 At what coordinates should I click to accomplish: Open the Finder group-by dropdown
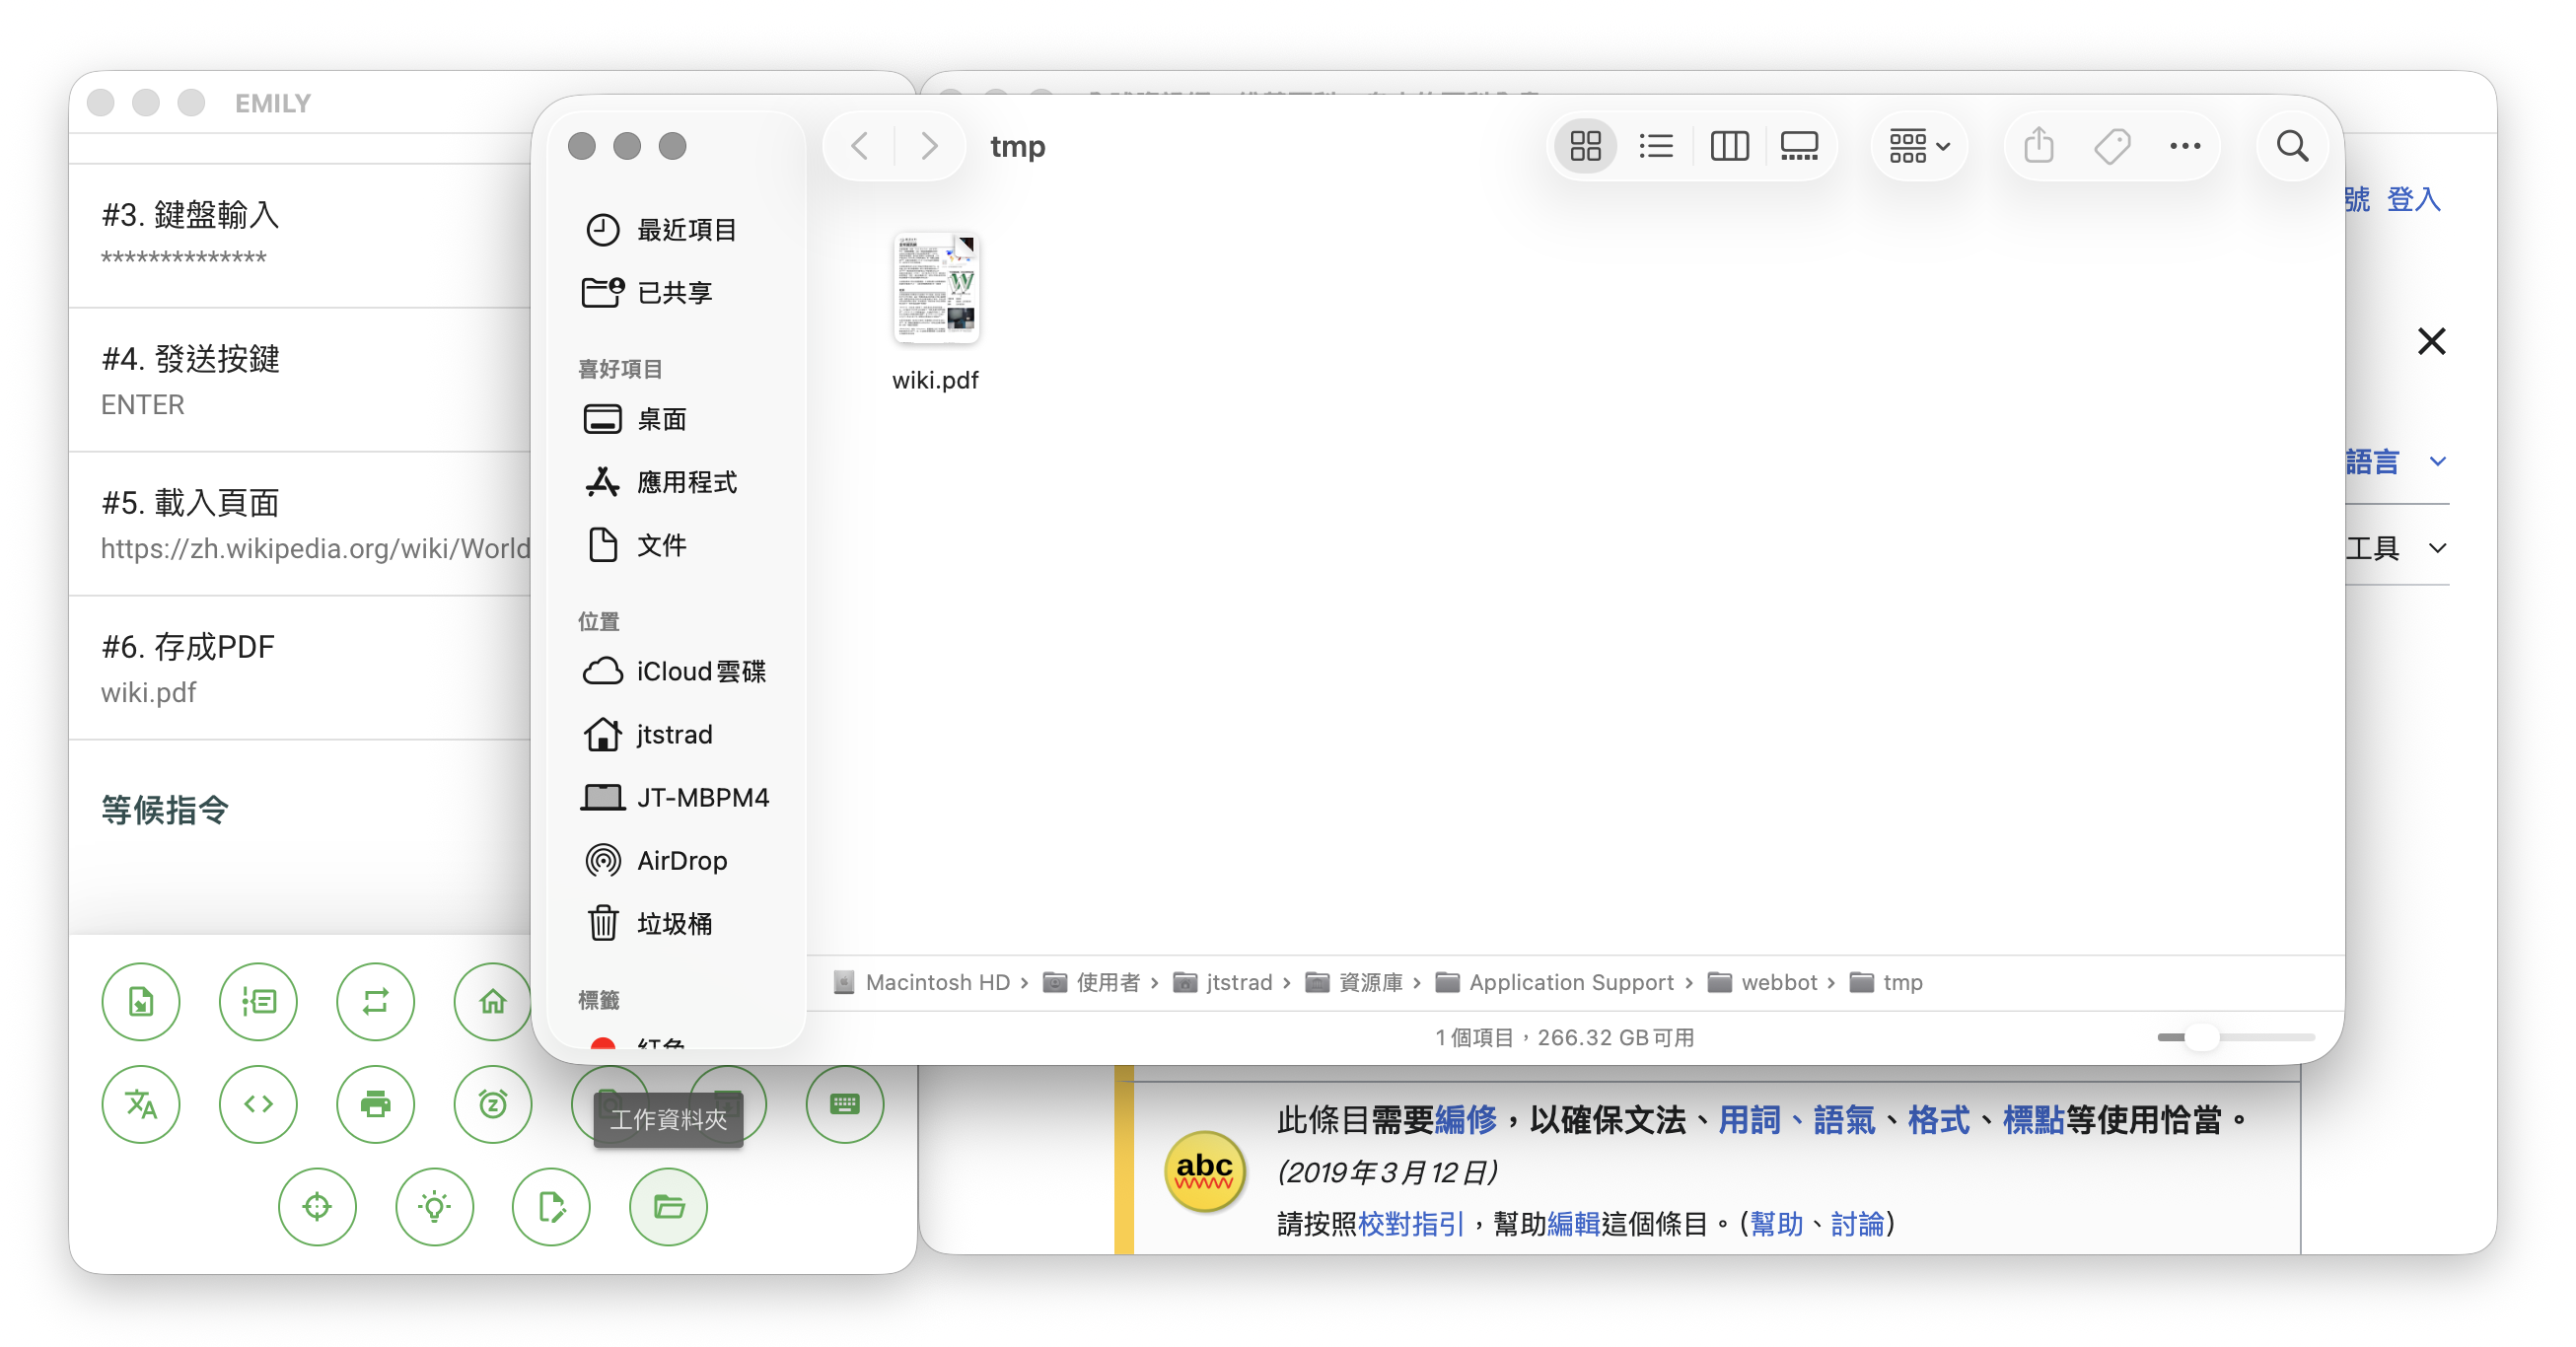[x=1918, y=147]
